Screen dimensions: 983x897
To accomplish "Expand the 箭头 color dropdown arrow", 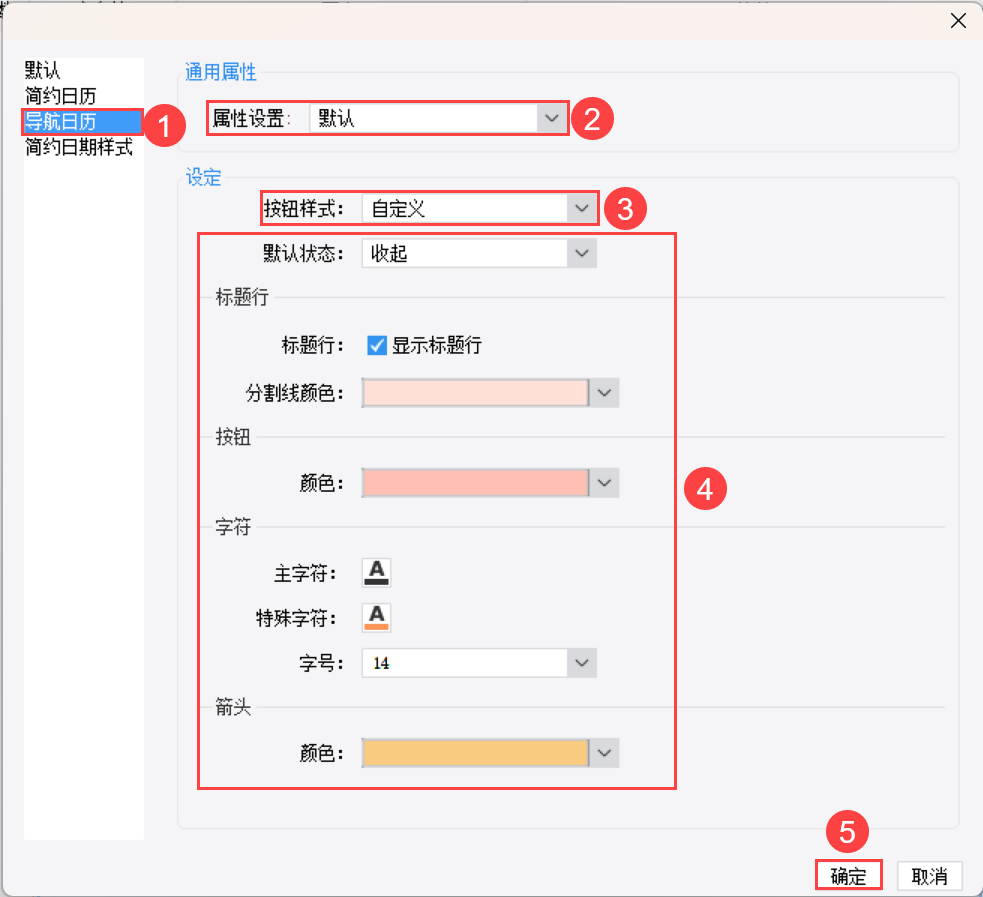I will point(604,753).
